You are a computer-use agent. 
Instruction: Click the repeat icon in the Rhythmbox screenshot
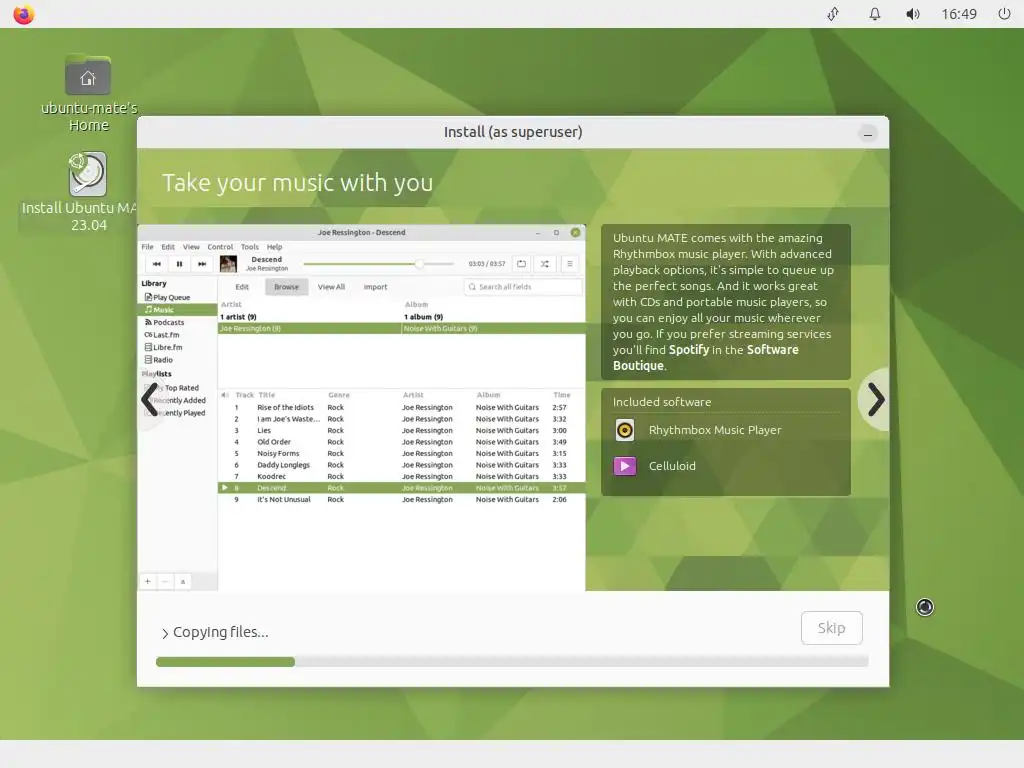pyautogui.click(x=521, y=264)
